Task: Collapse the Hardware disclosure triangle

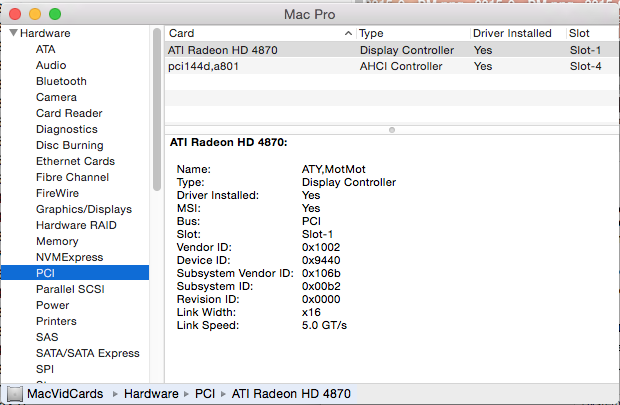Action: click(13, 33)
